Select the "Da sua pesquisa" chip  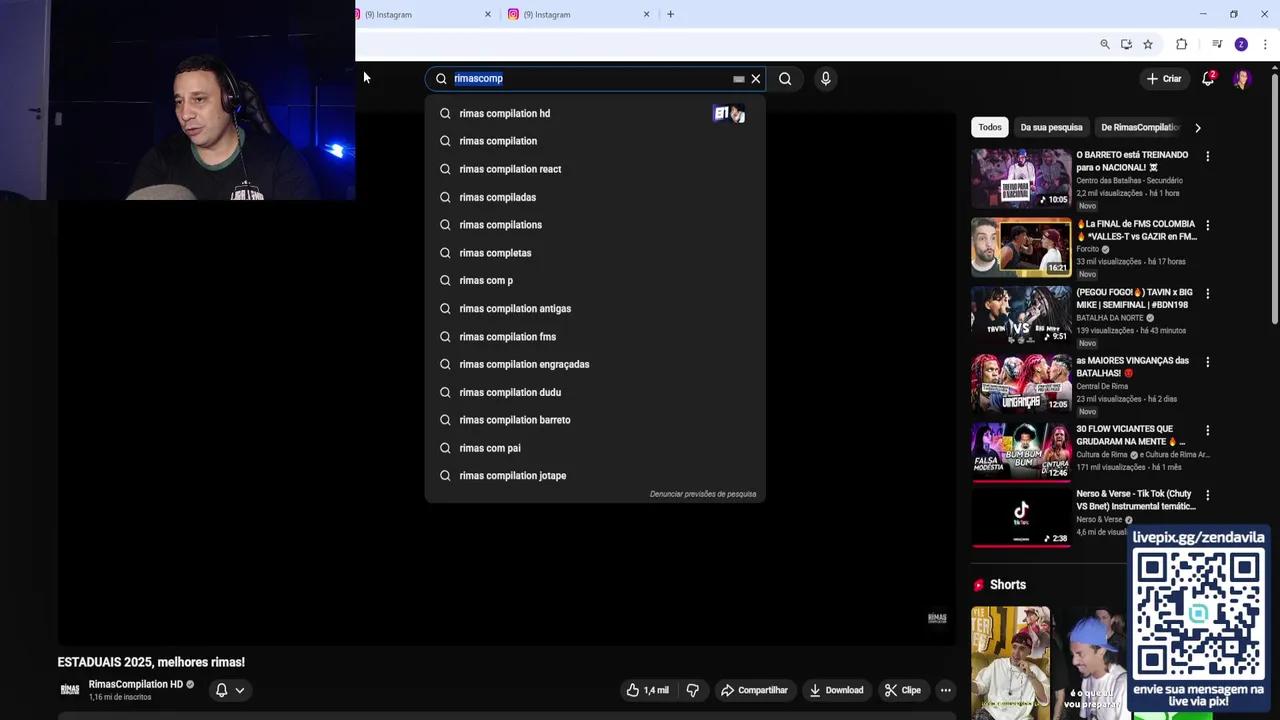click(1051, 127)
